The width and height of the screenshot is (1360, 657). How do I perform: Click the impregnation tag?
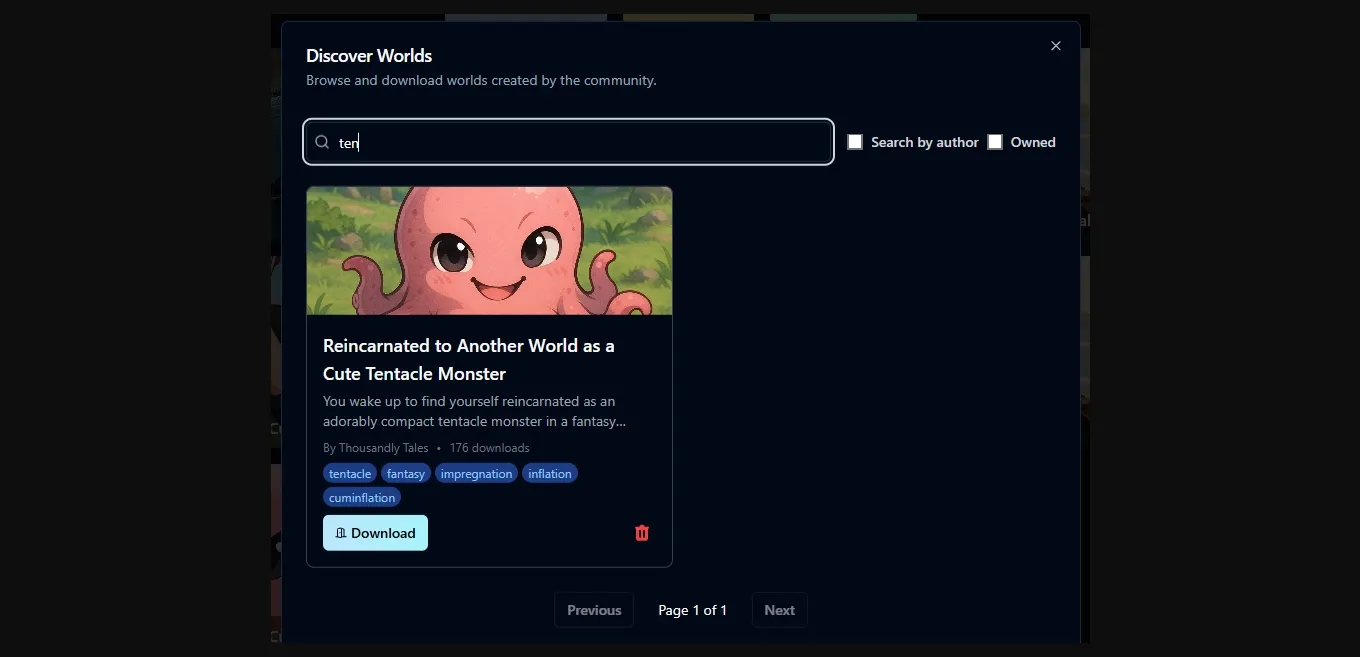pyautogui.click(x=476, y=473)
